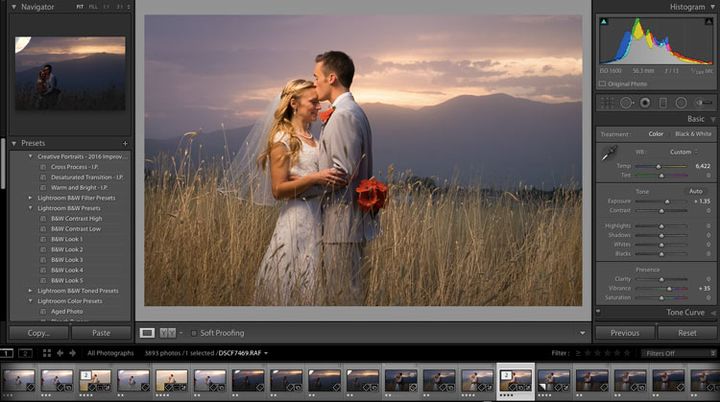Select the White Balance eyedropper tool

click(x=608, y=154)
